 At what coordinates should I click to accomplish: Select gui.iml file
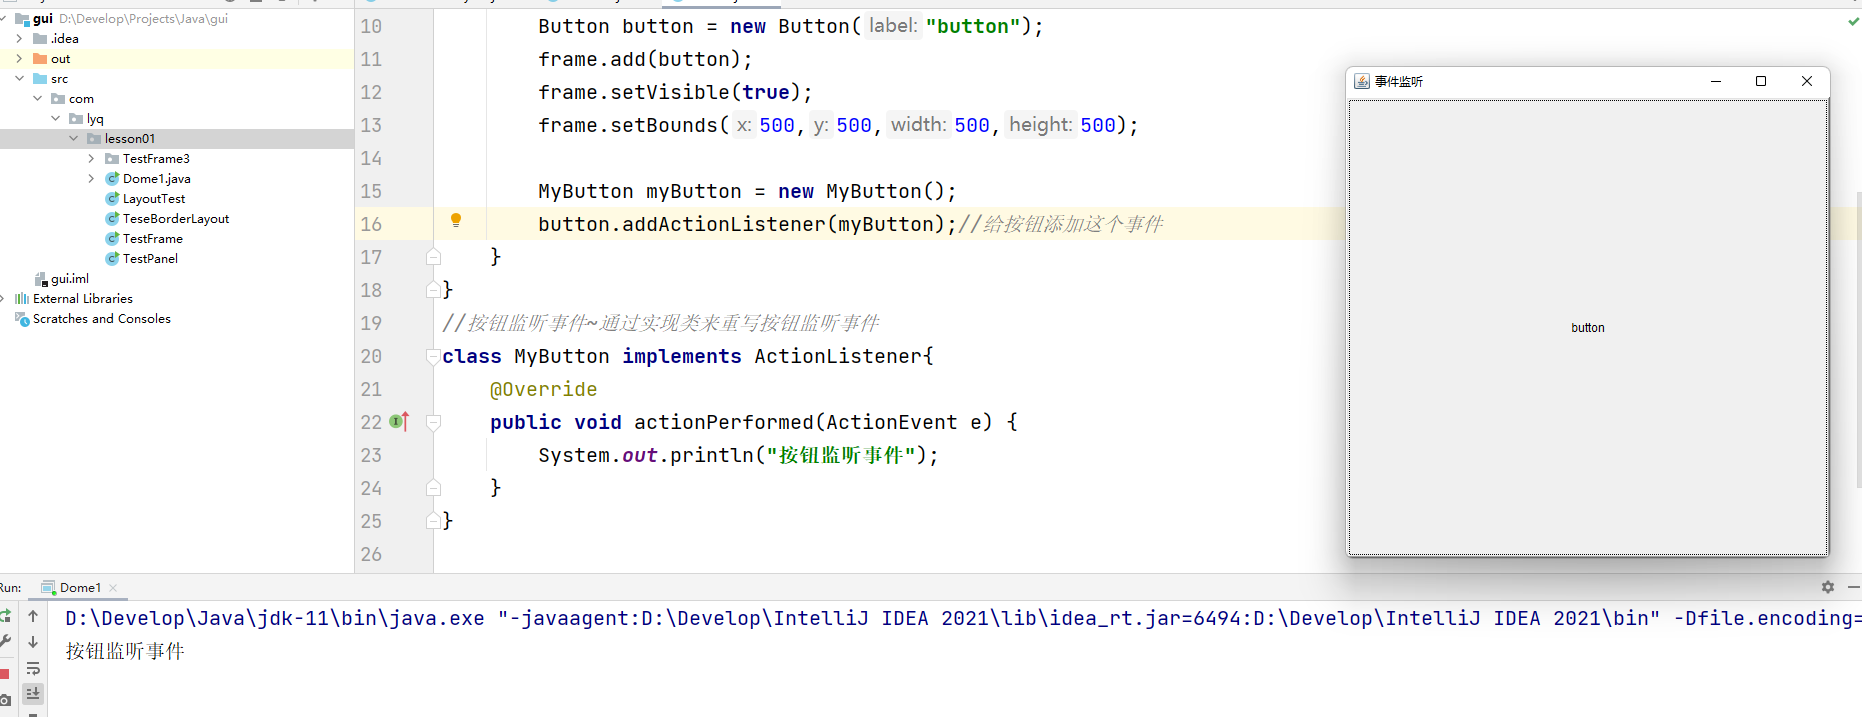point(70,279)
